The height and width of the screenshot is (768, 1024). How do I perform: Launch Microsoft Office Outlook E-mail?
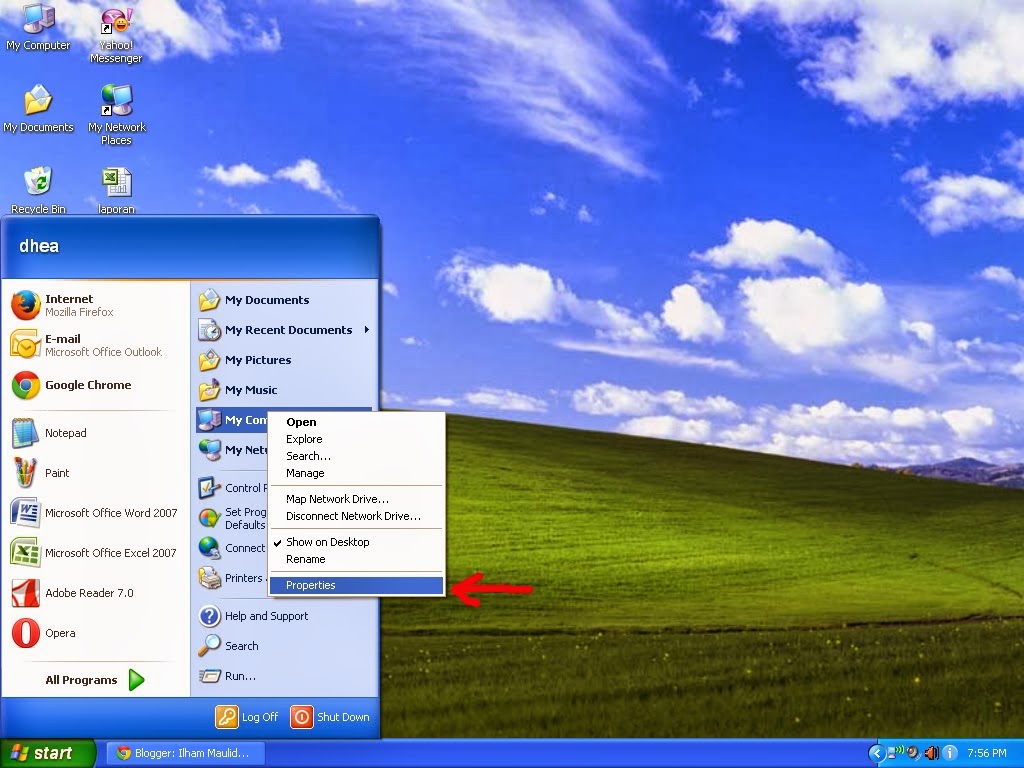pos(95,345)
